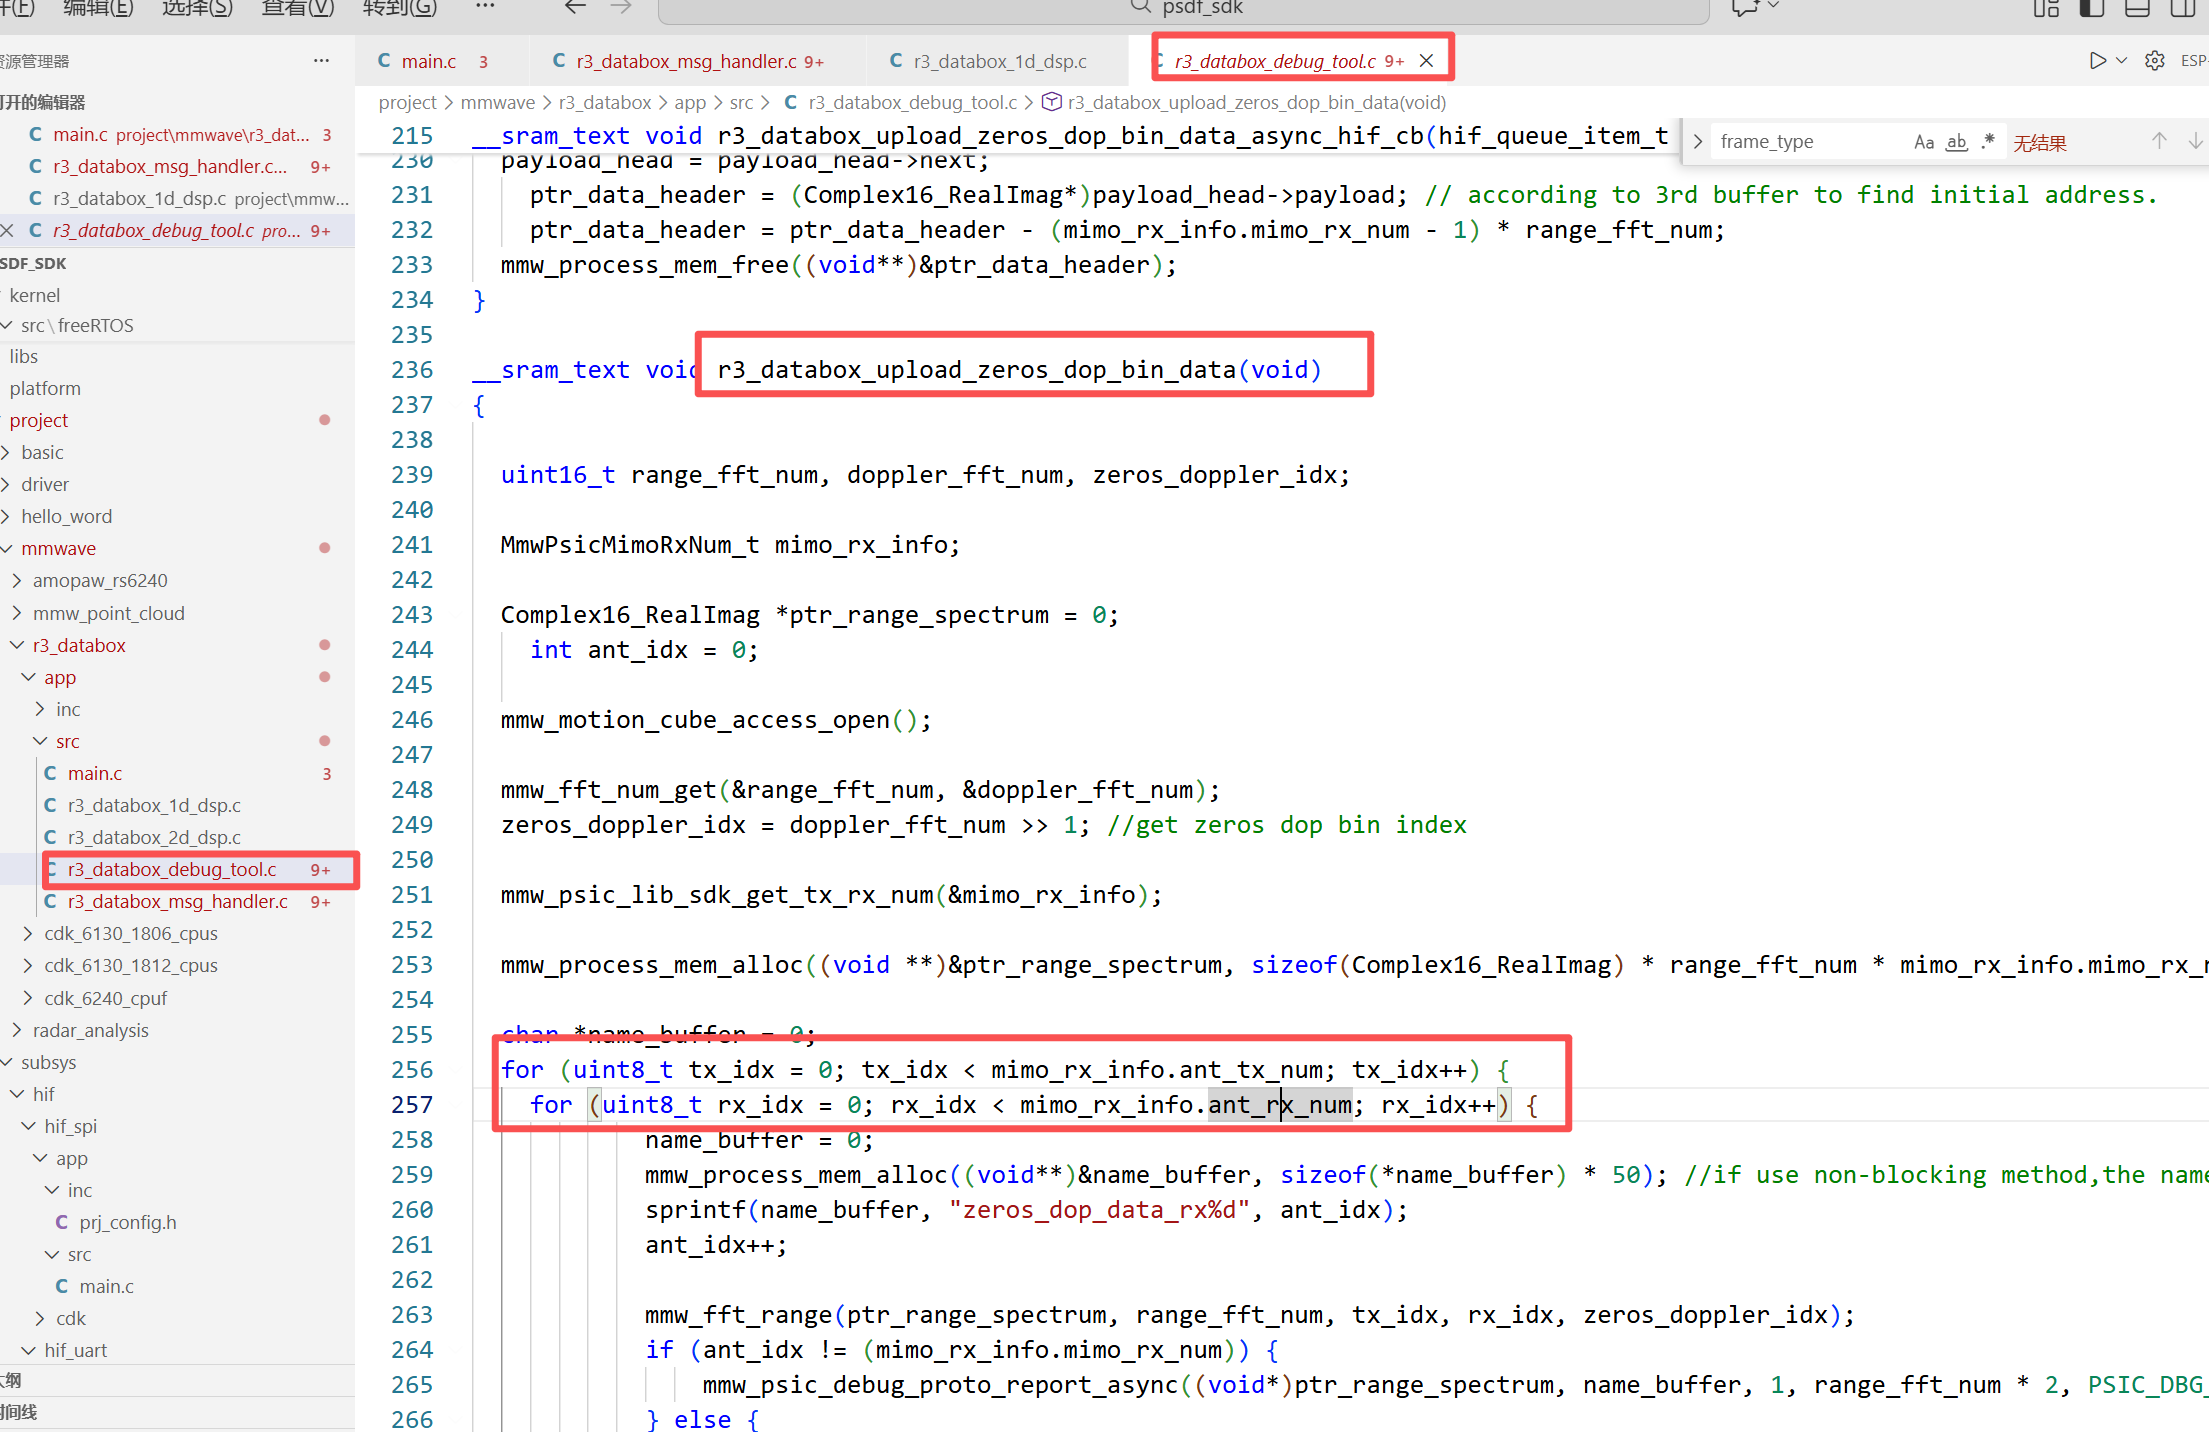Expand the cdk_6240_cpuf folder
This screenshot has width=2209, height=1432.
(x=29, y=999)
